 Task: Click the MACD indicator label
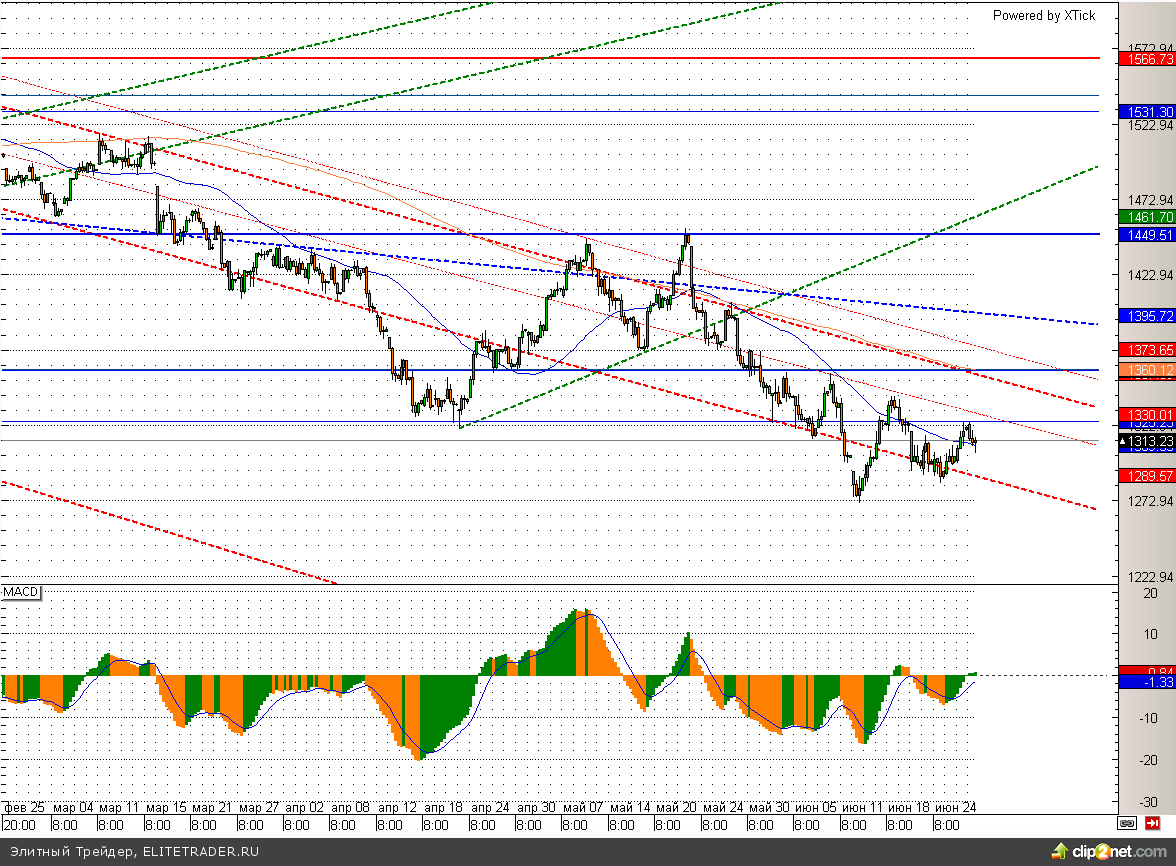click(x=20, y=593)
